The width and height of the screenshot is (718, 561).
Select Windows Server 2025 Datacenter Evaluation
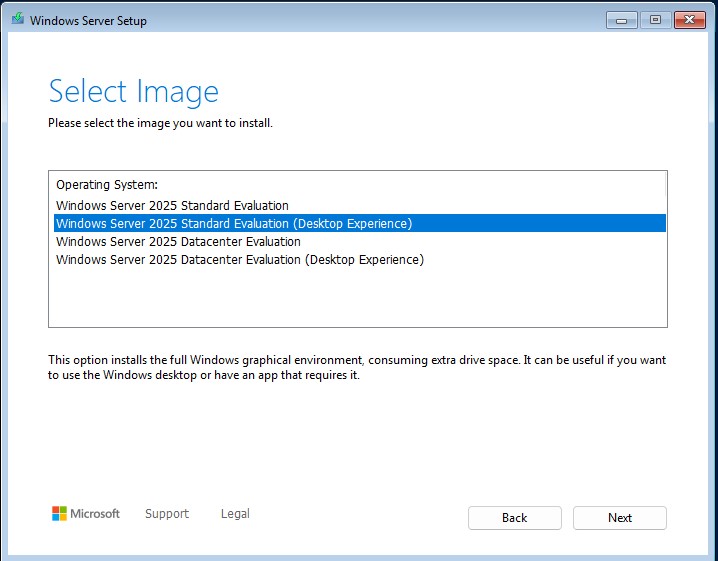[x=178, y=242]
